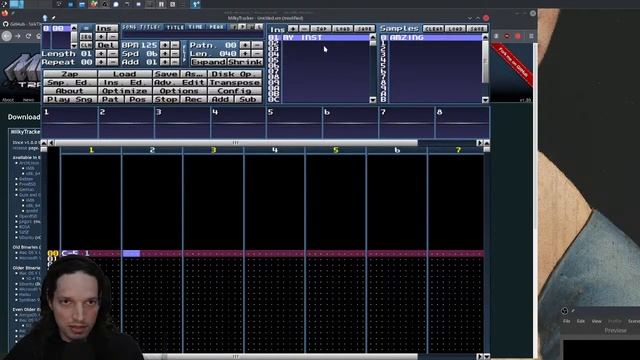Mute channel by clicking scope 1
The width and height of the screenshot is (640, 360).
tap(70, 122)
